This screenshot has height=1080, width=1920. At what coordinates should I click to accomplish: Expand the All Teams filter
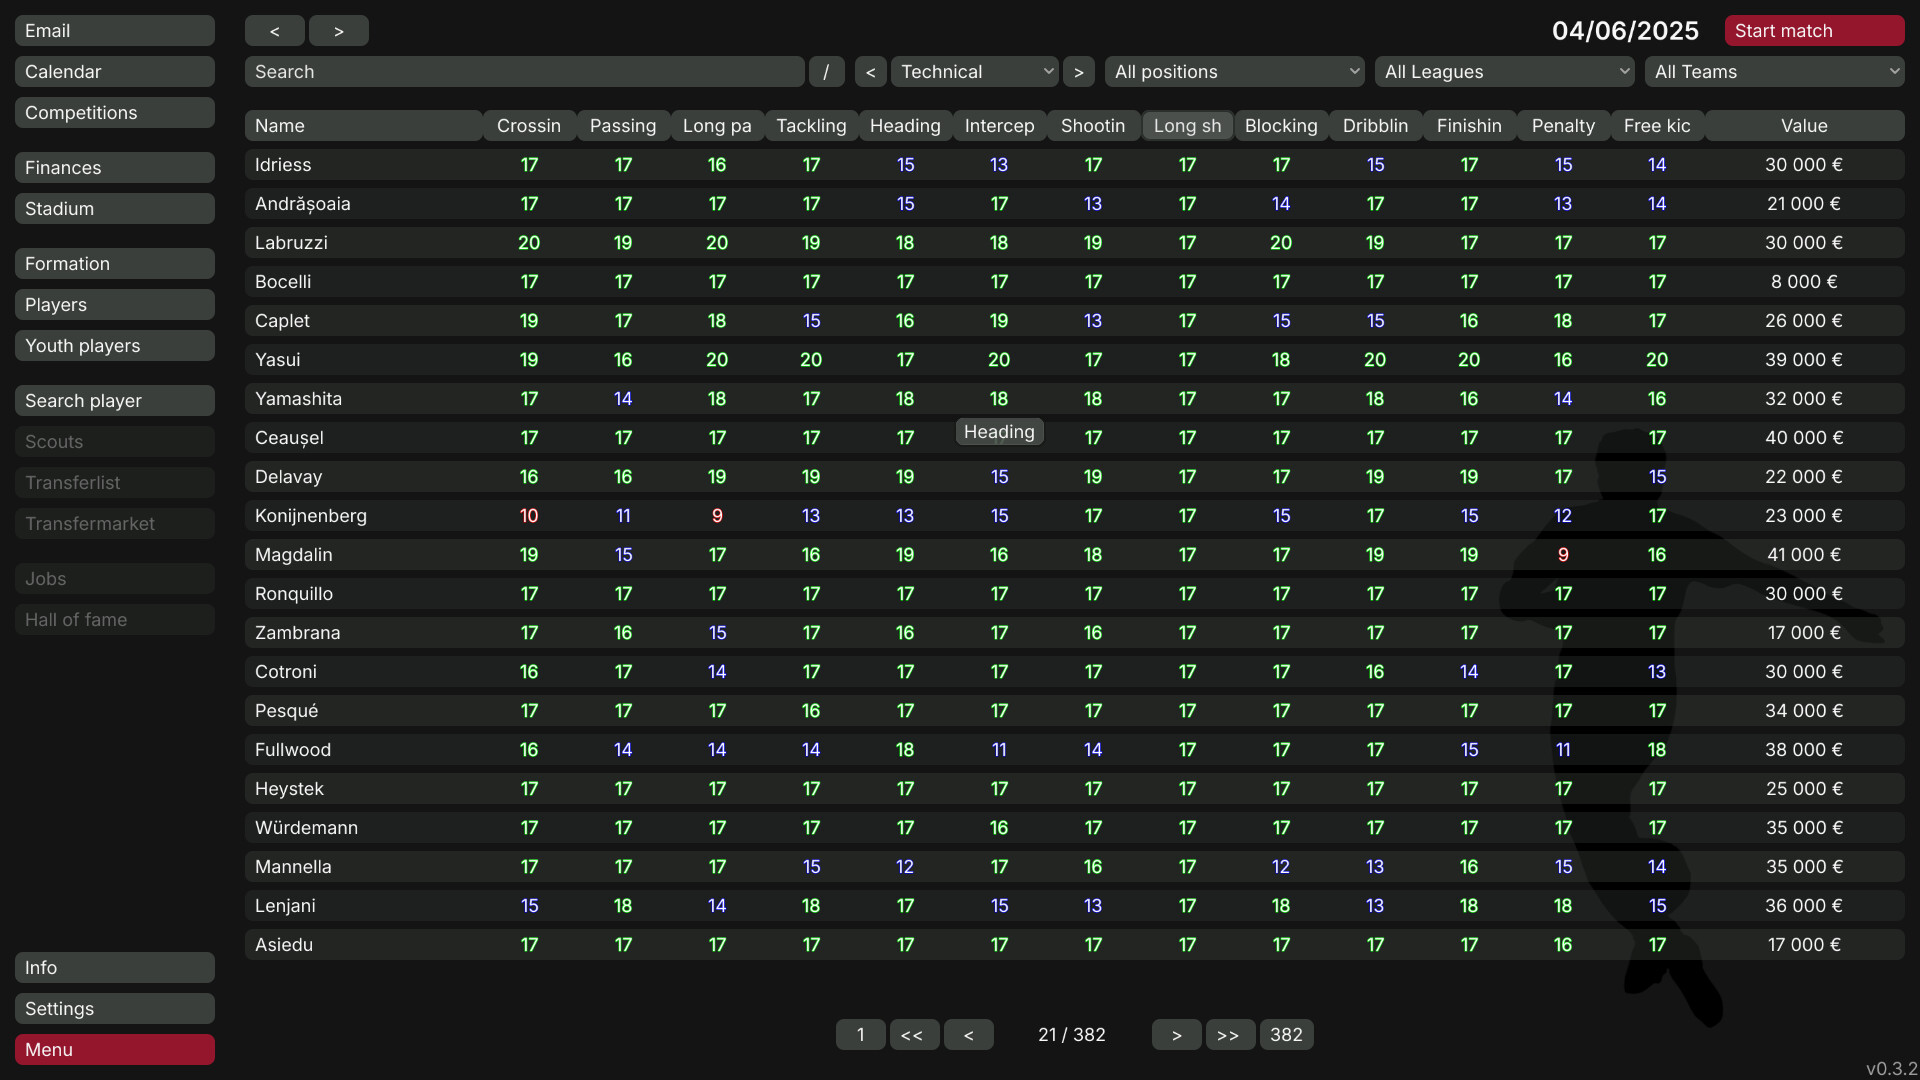(x=1774, y=72)
